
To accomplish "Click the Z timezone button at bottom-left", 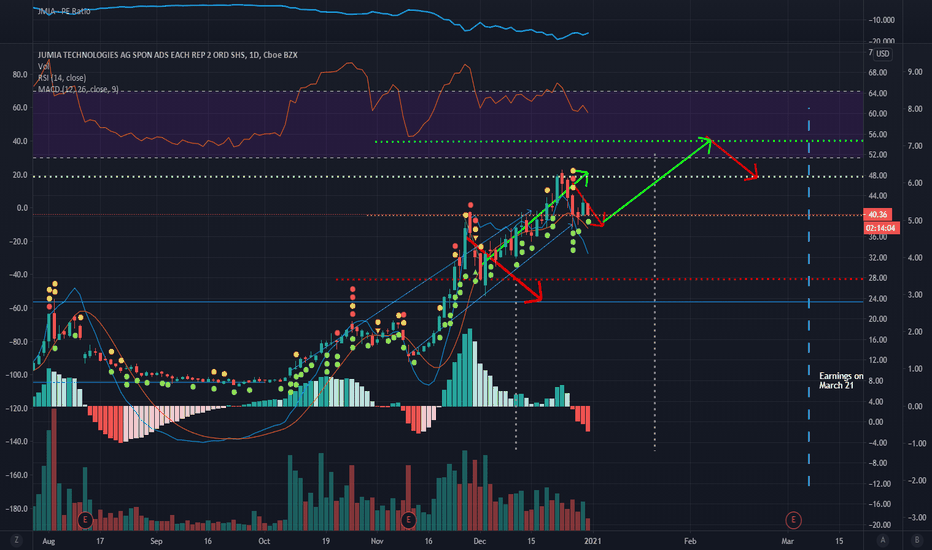I will 16,540.
